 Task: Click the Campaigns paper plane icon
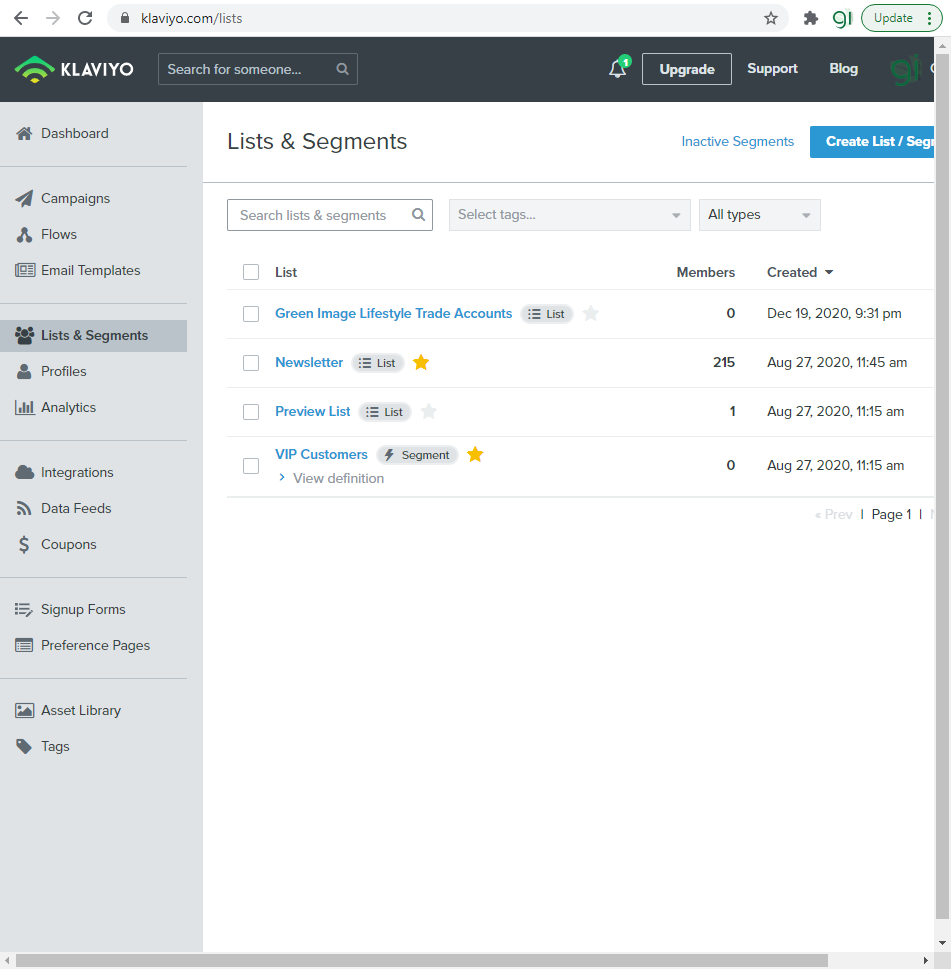pyautogui.click(x=24, y=198)
